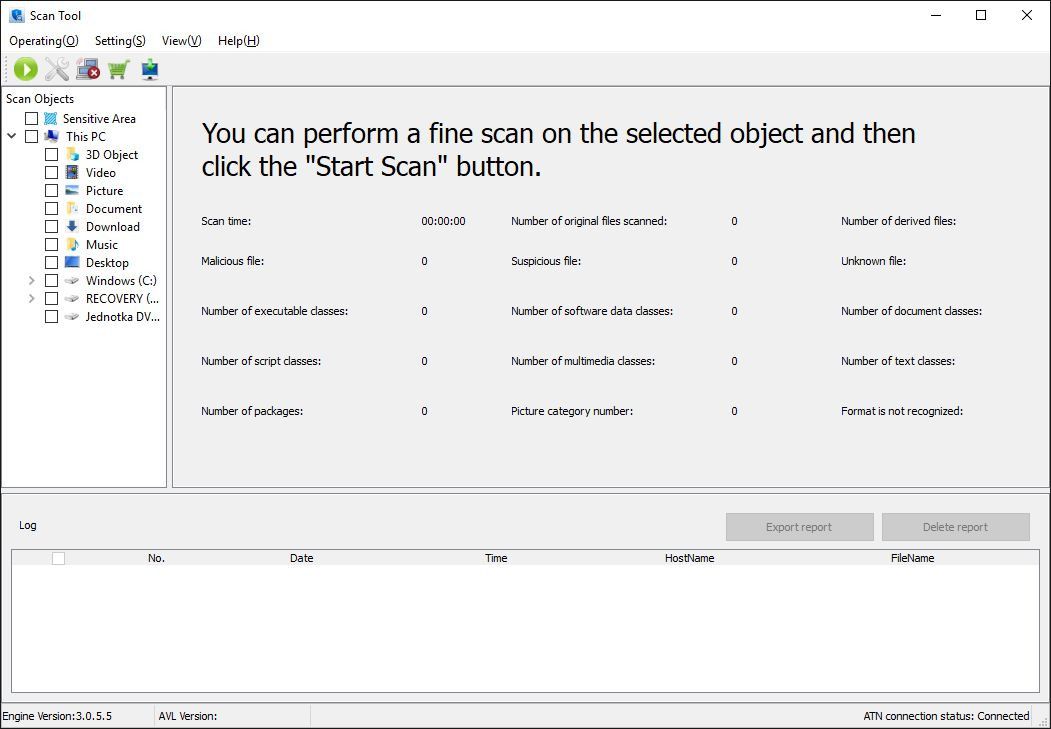Collapse the This PC tree node
Viewport: 1051px width, 729px height.
(x=12, y=137)
